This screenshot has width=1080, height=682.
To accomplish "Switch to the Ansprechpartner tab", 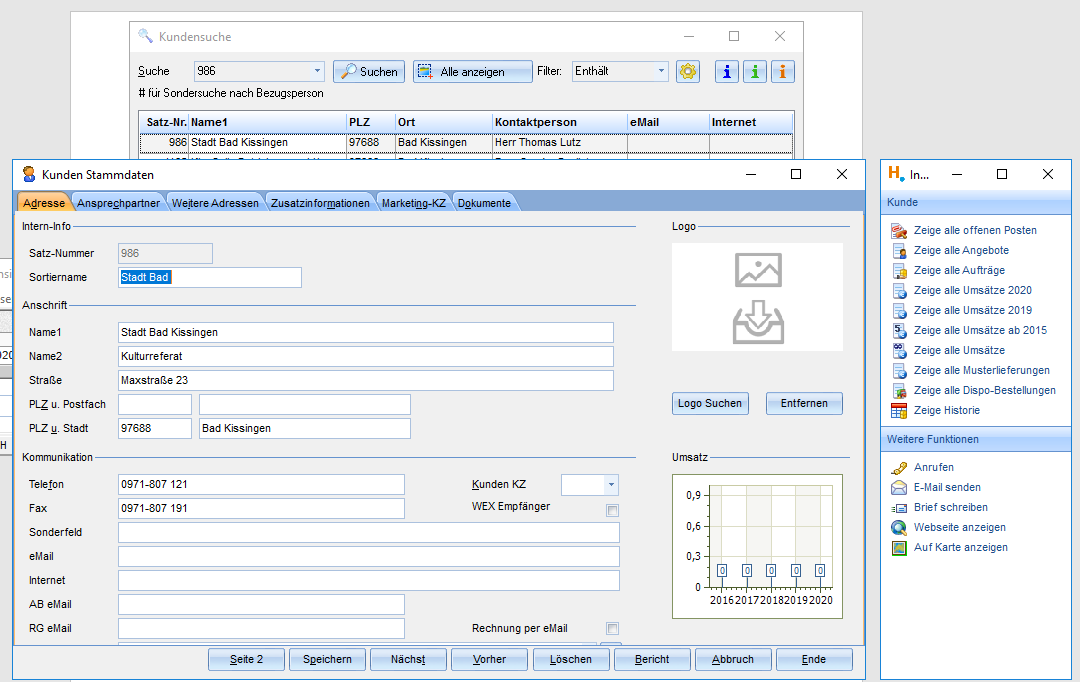I will [118, 203].
